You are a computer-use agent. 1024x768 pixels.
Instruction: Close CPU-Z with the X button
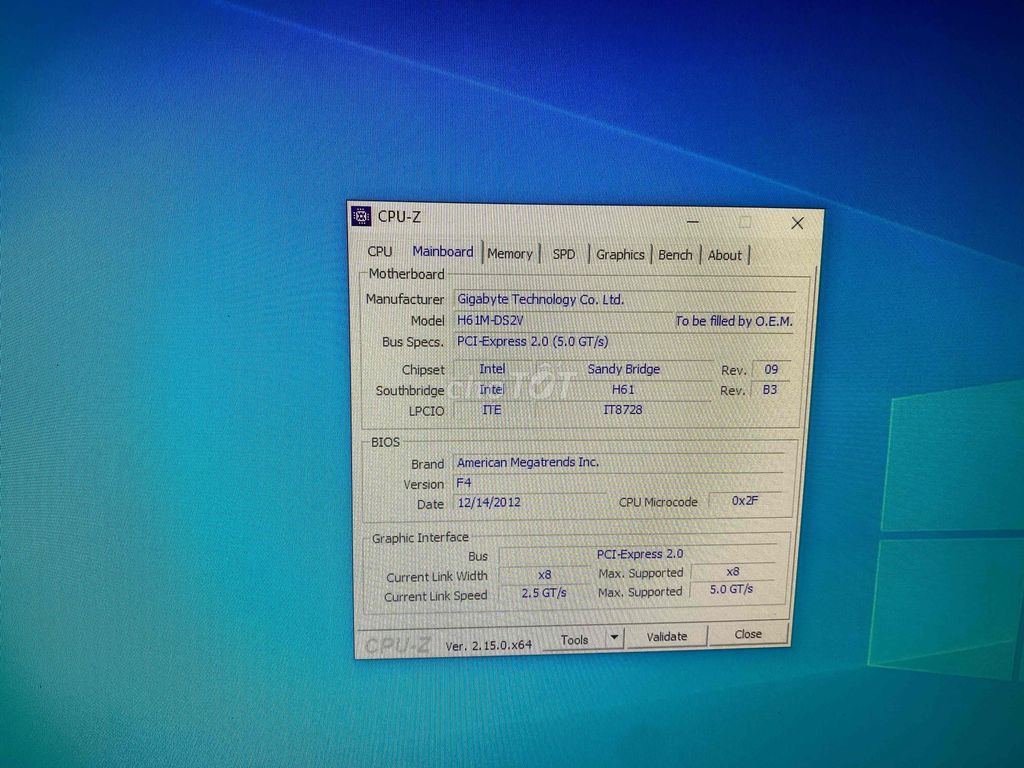pos(797,223)
